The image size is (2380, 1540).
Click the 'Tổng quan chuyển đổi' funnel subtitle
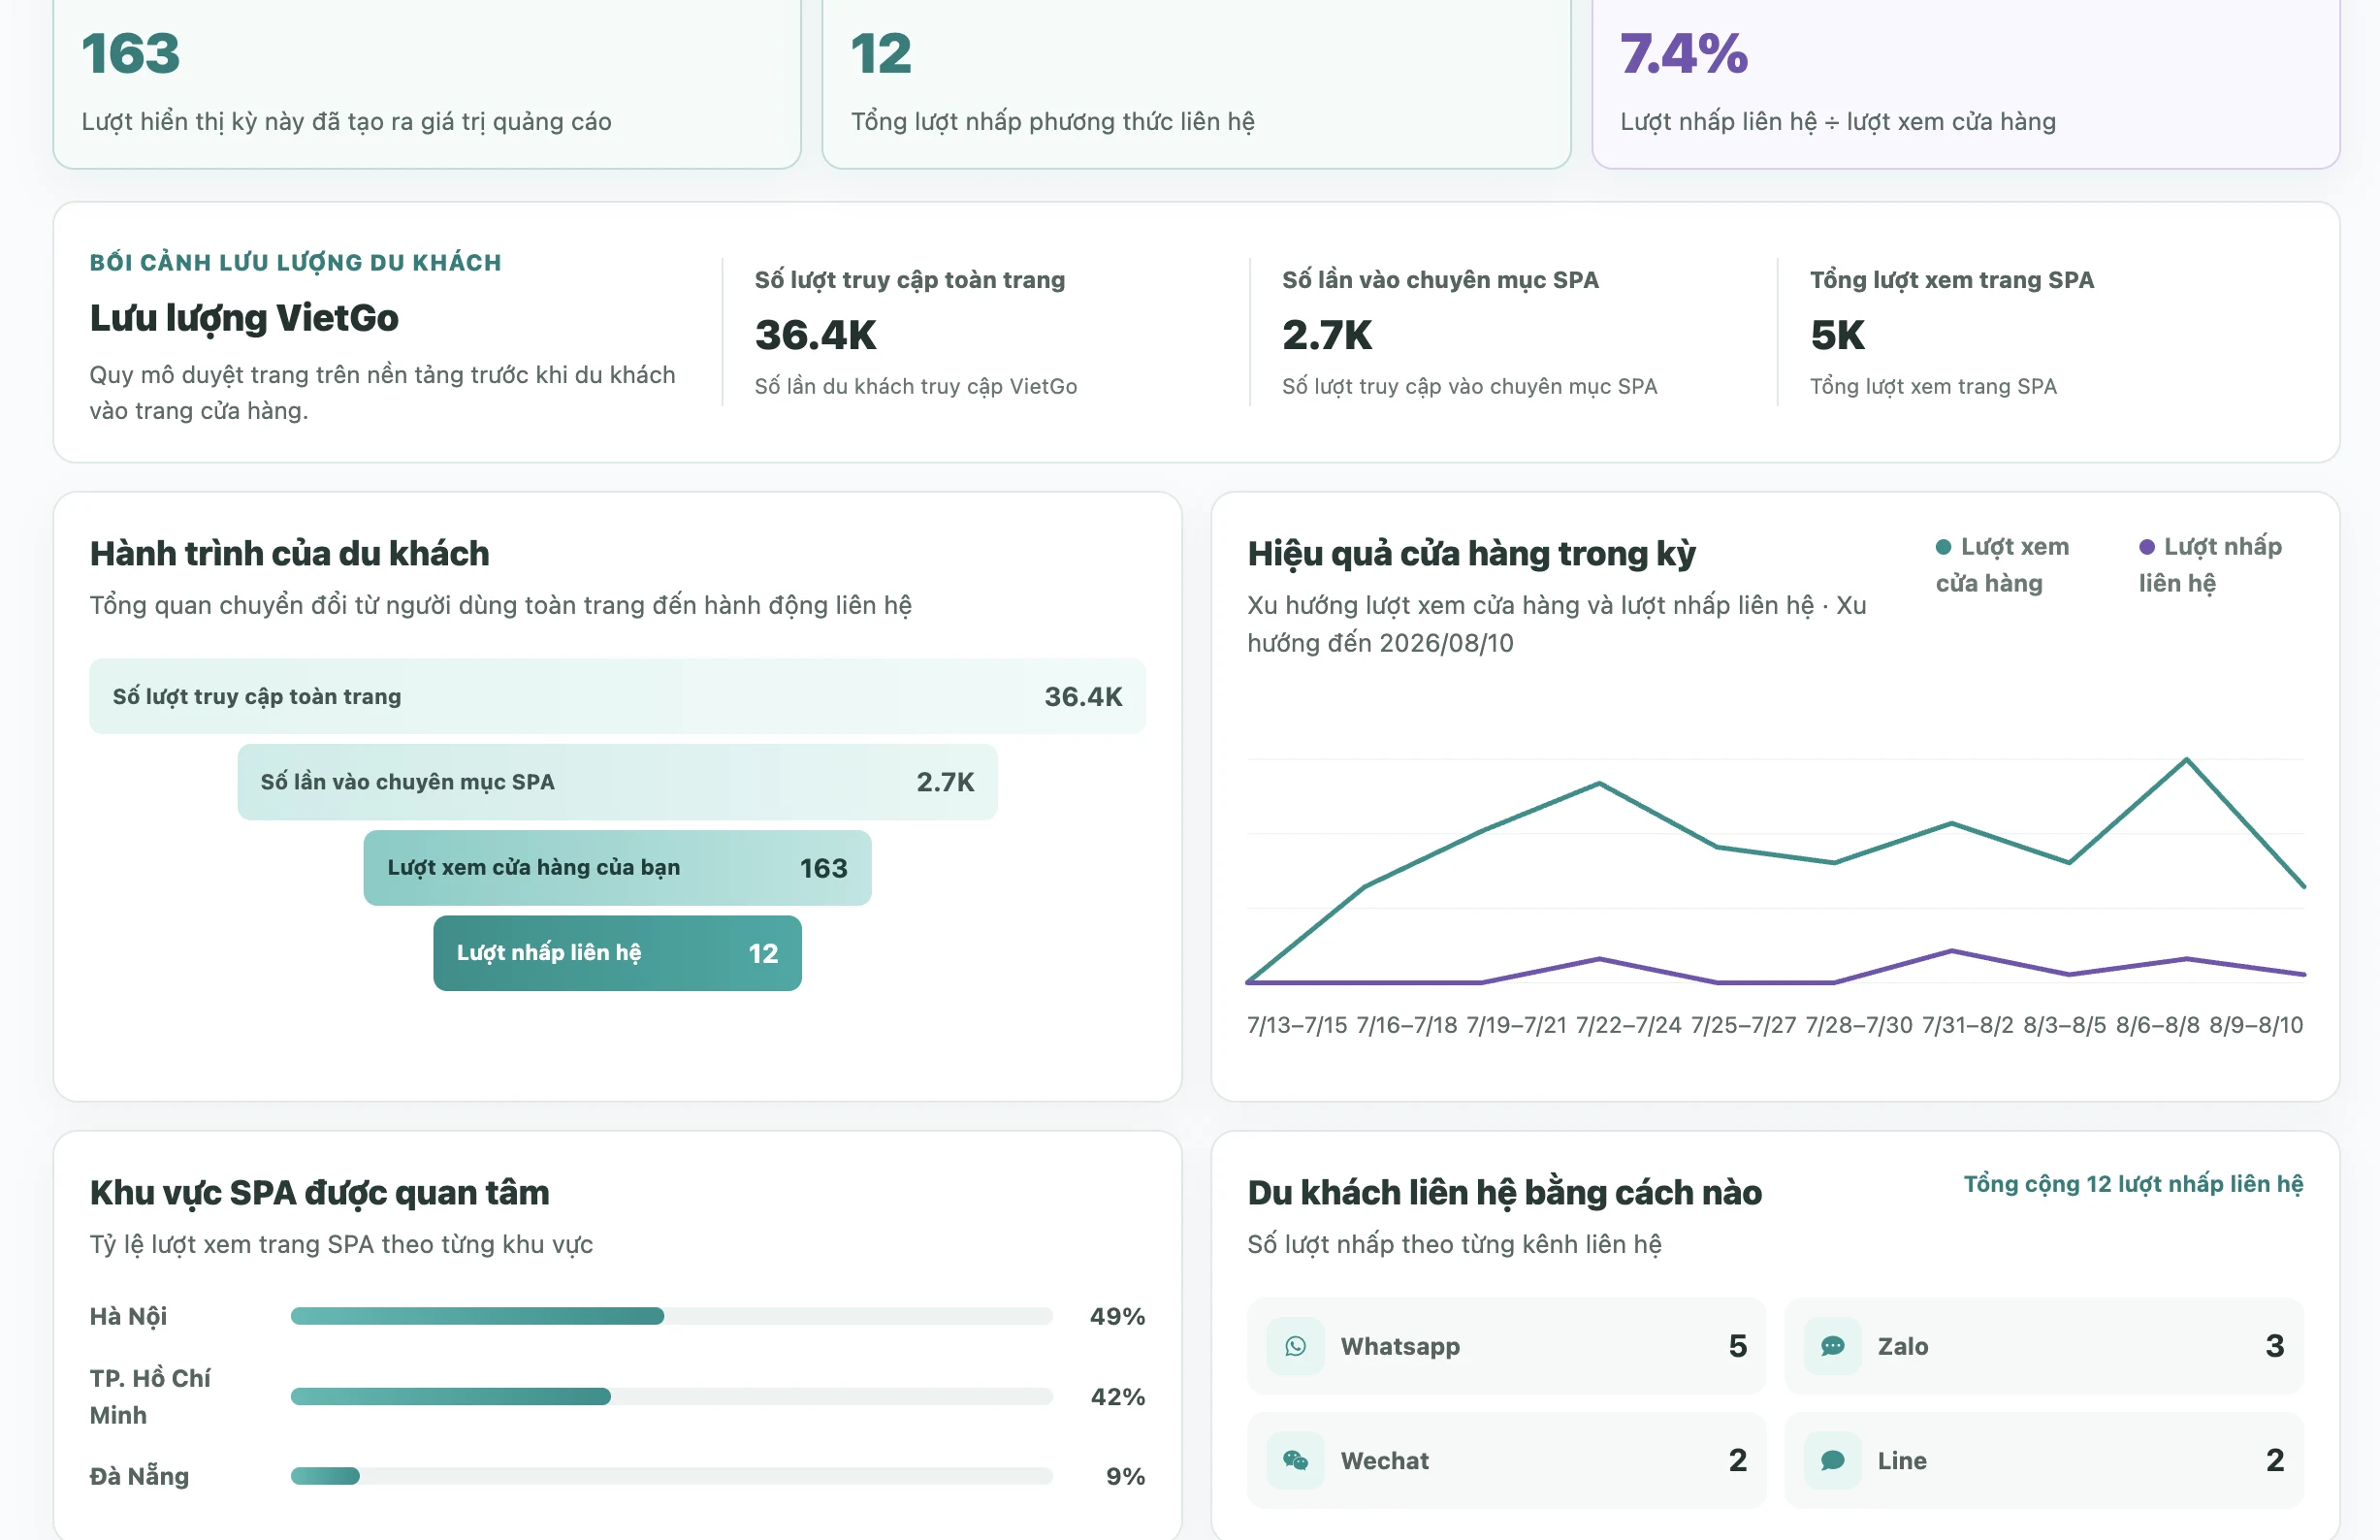501,606
